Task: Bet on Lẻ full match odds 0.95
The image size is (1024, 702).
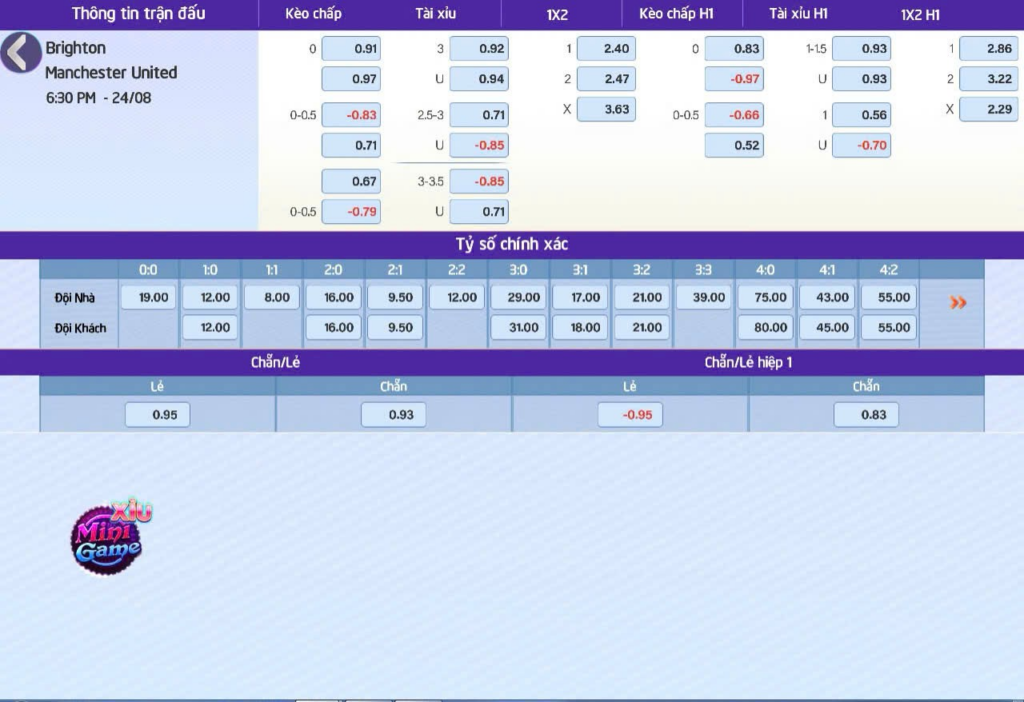Action: pyautogui.click(x=157, y=414)
